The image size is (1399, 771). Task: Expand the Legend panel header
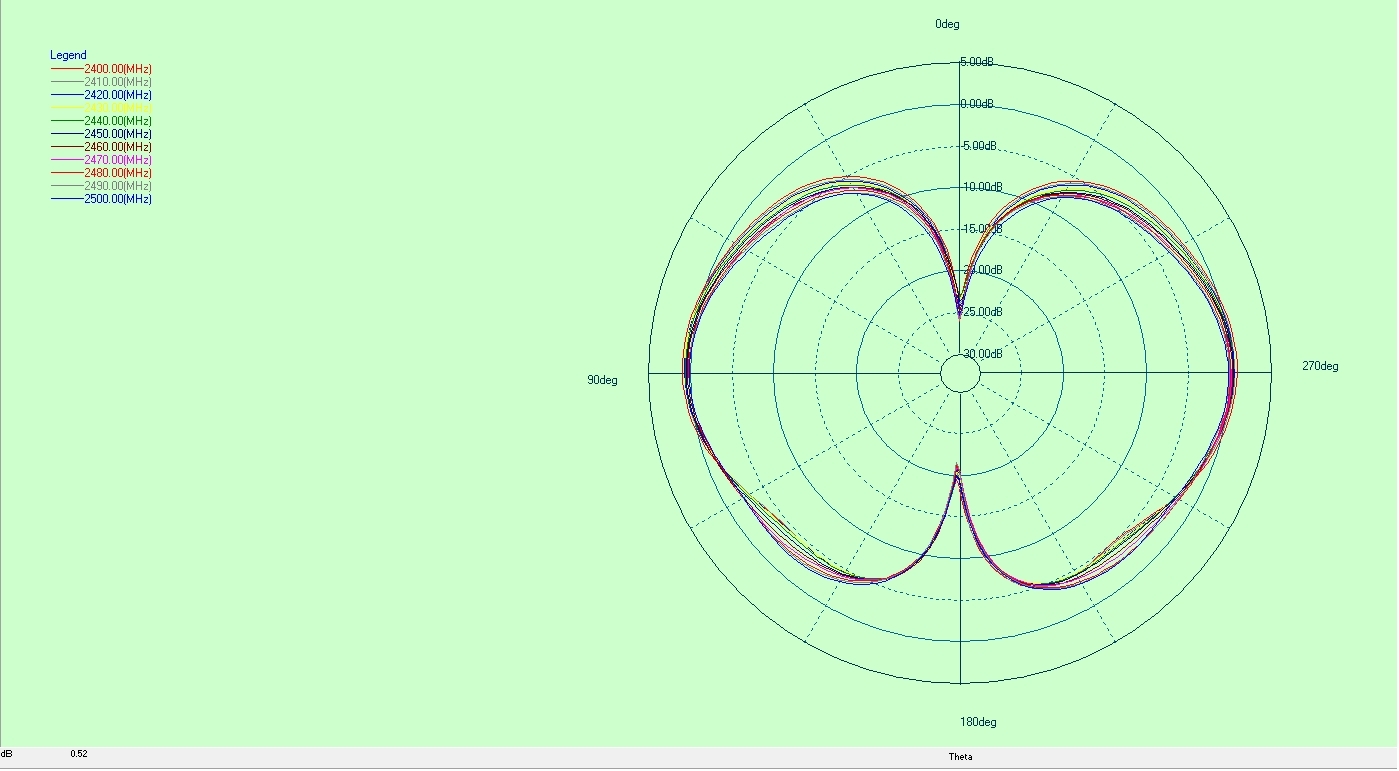(x=67, y=55)
